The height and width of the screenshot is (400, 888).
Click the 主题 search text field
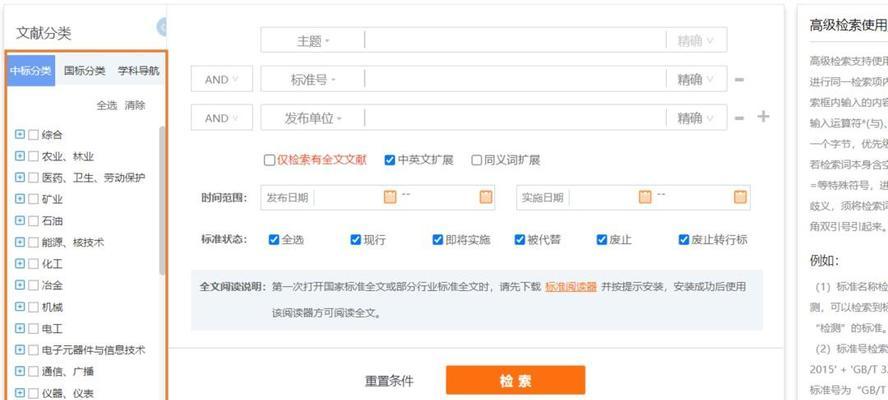515,41
